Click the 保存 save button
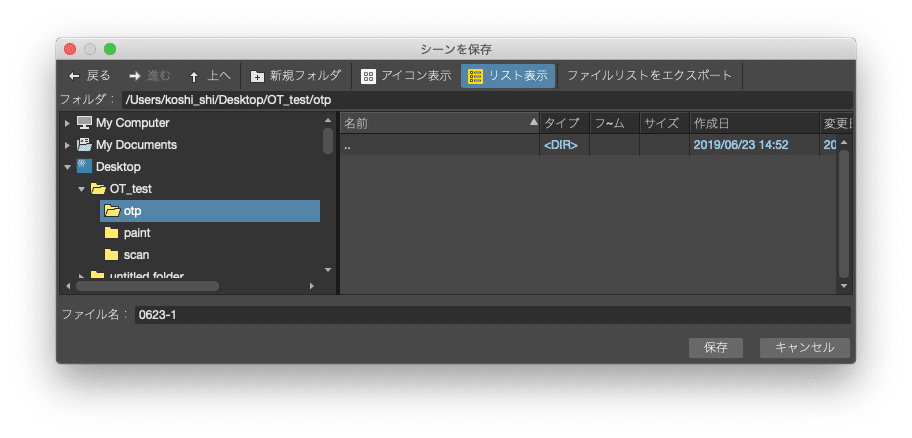 tap(715, 348)
